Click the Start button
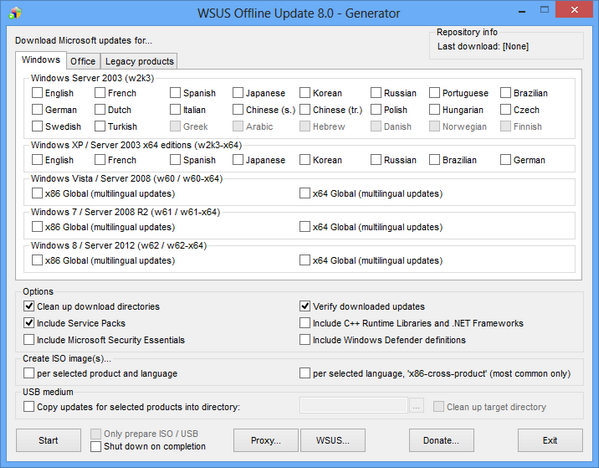Image resolution: width=599 pixels, height=468 pixels. pyautogui.click(x=48, y=440)
